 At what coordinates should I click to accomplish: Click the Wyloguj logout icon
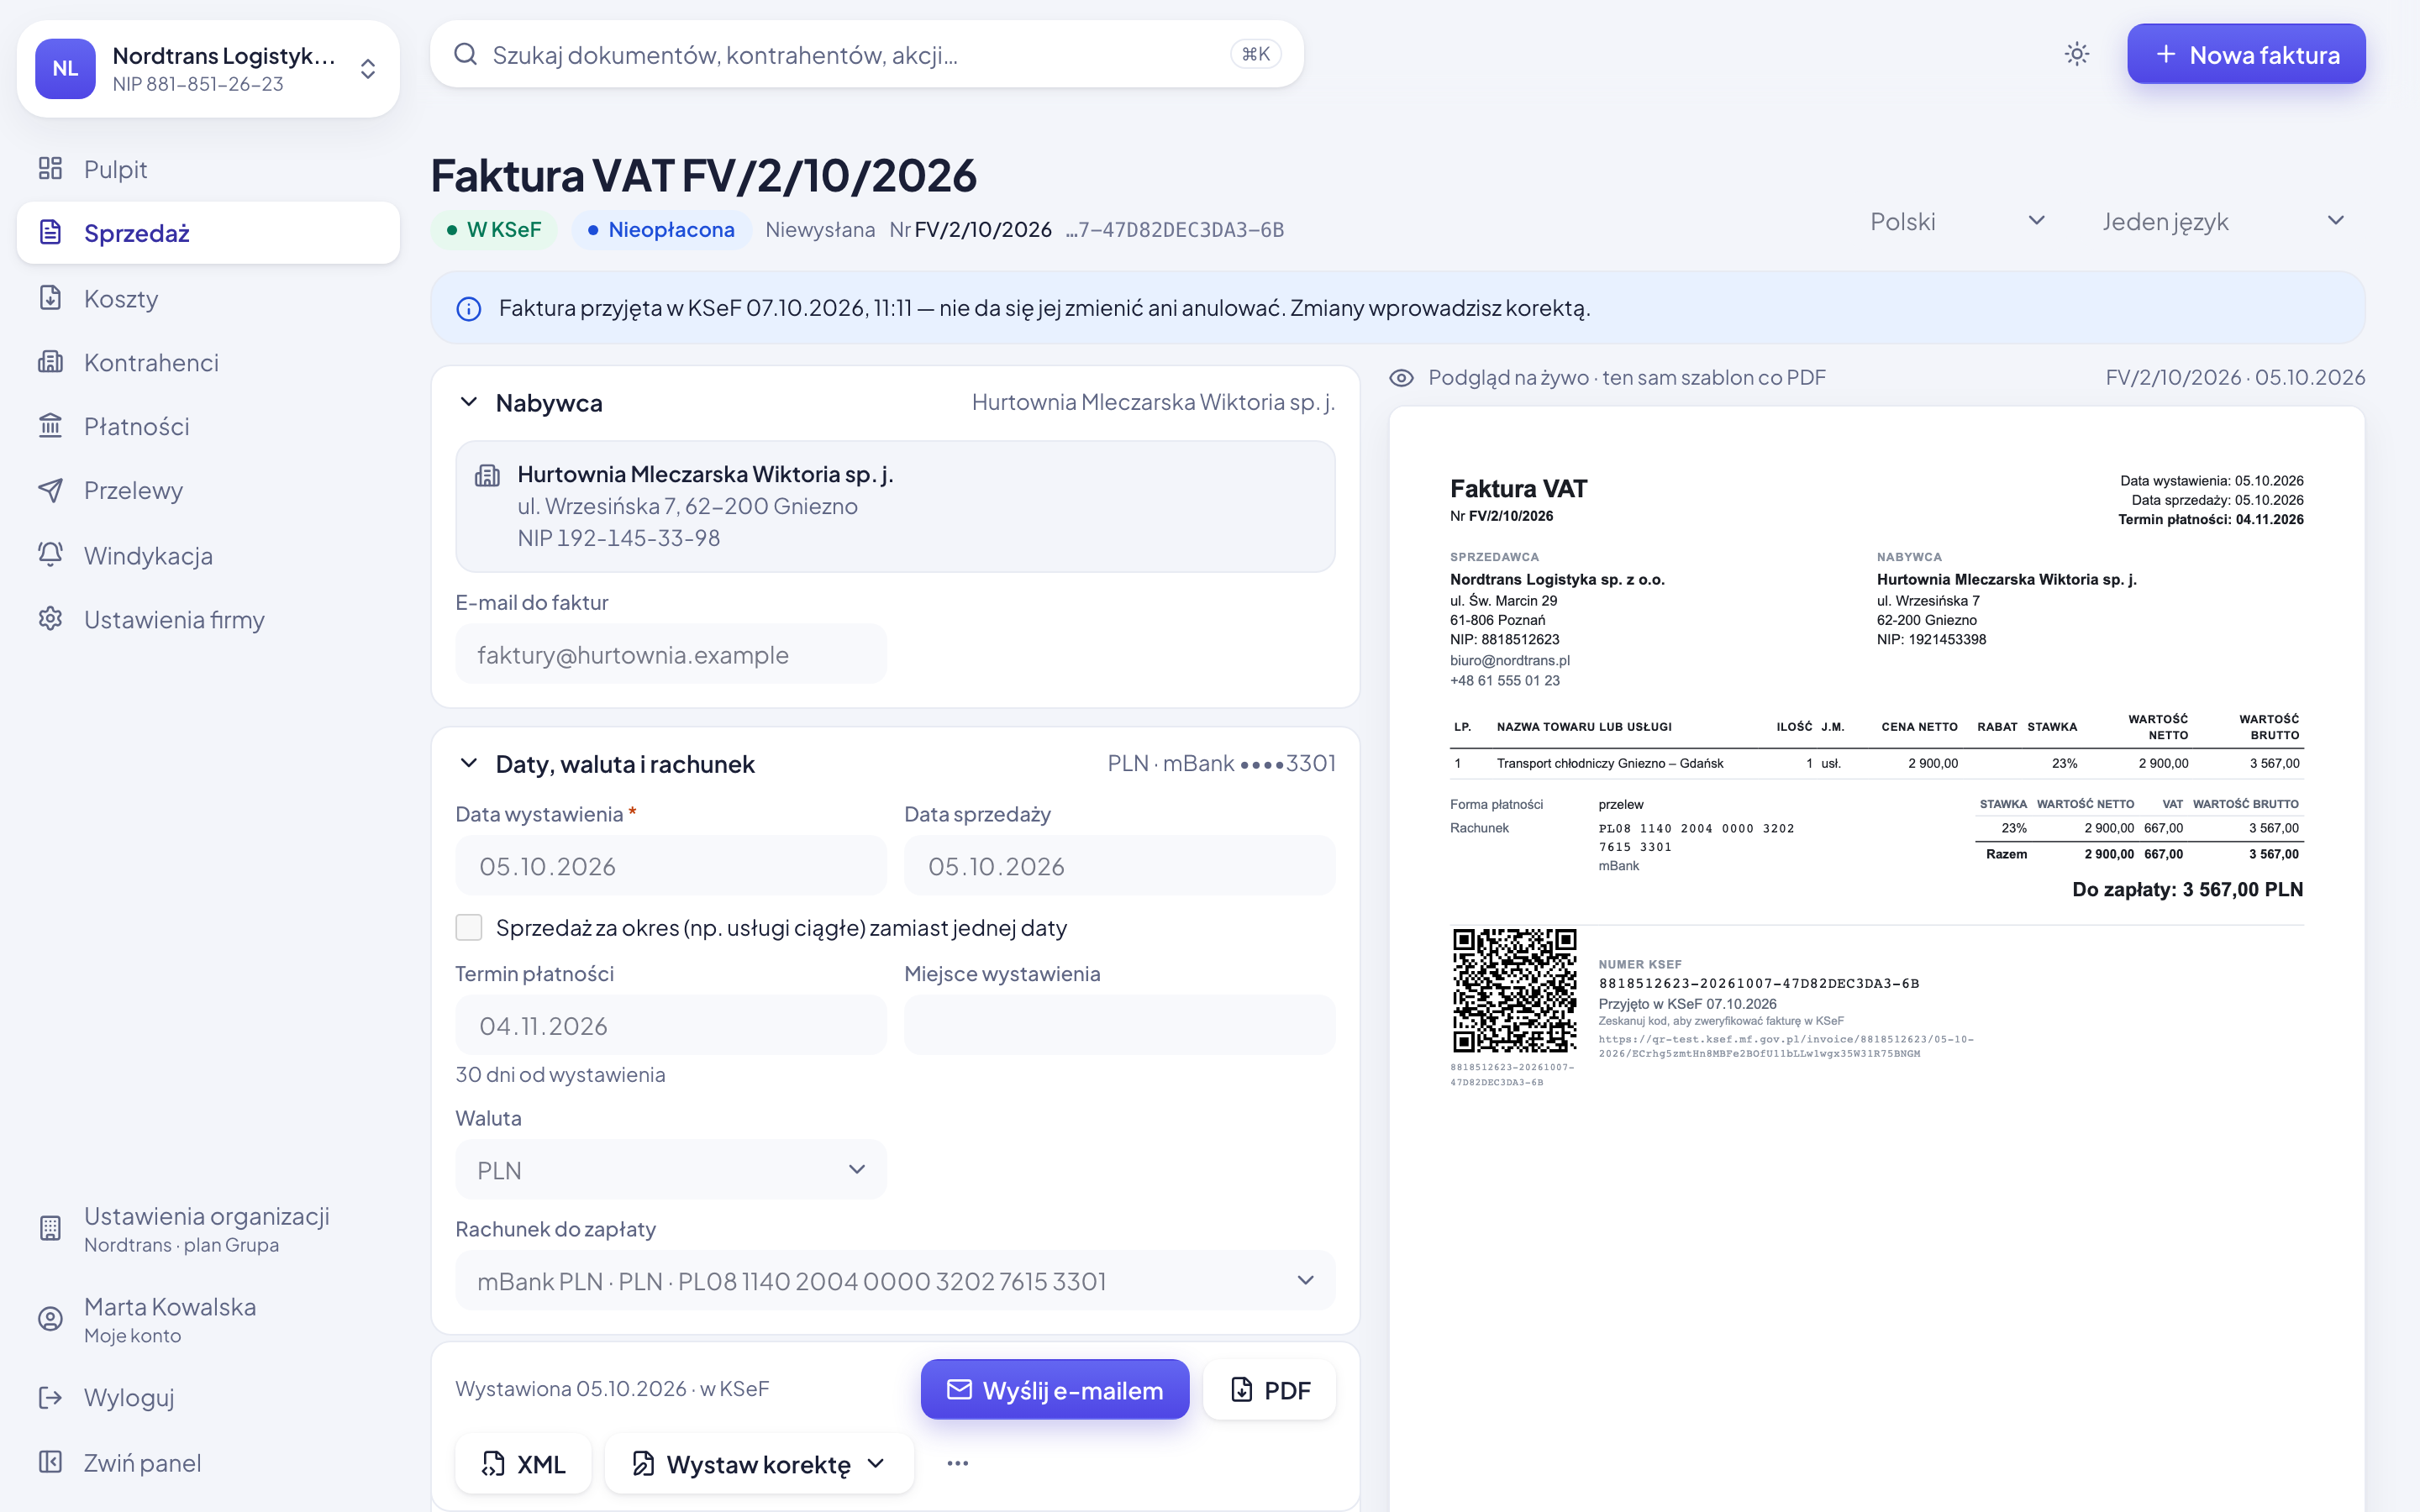[x=50, y=1397]
